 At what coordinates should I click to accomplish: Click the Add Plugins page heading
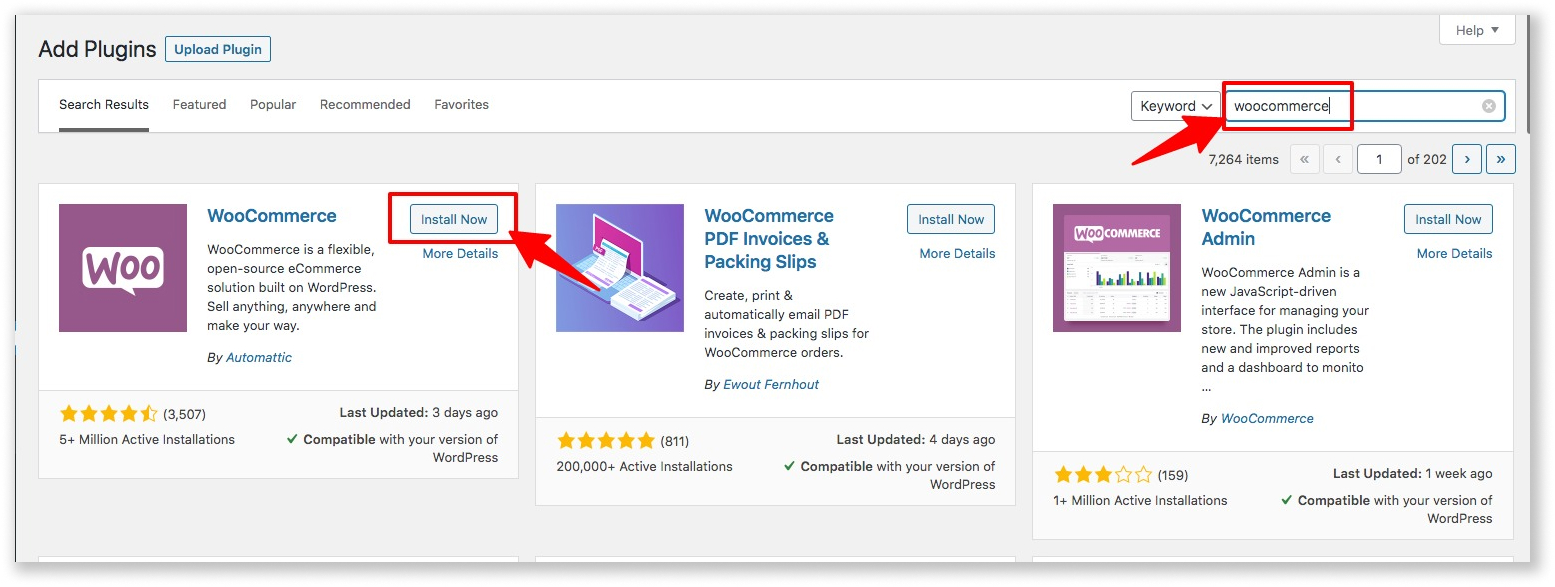[97, 49]
